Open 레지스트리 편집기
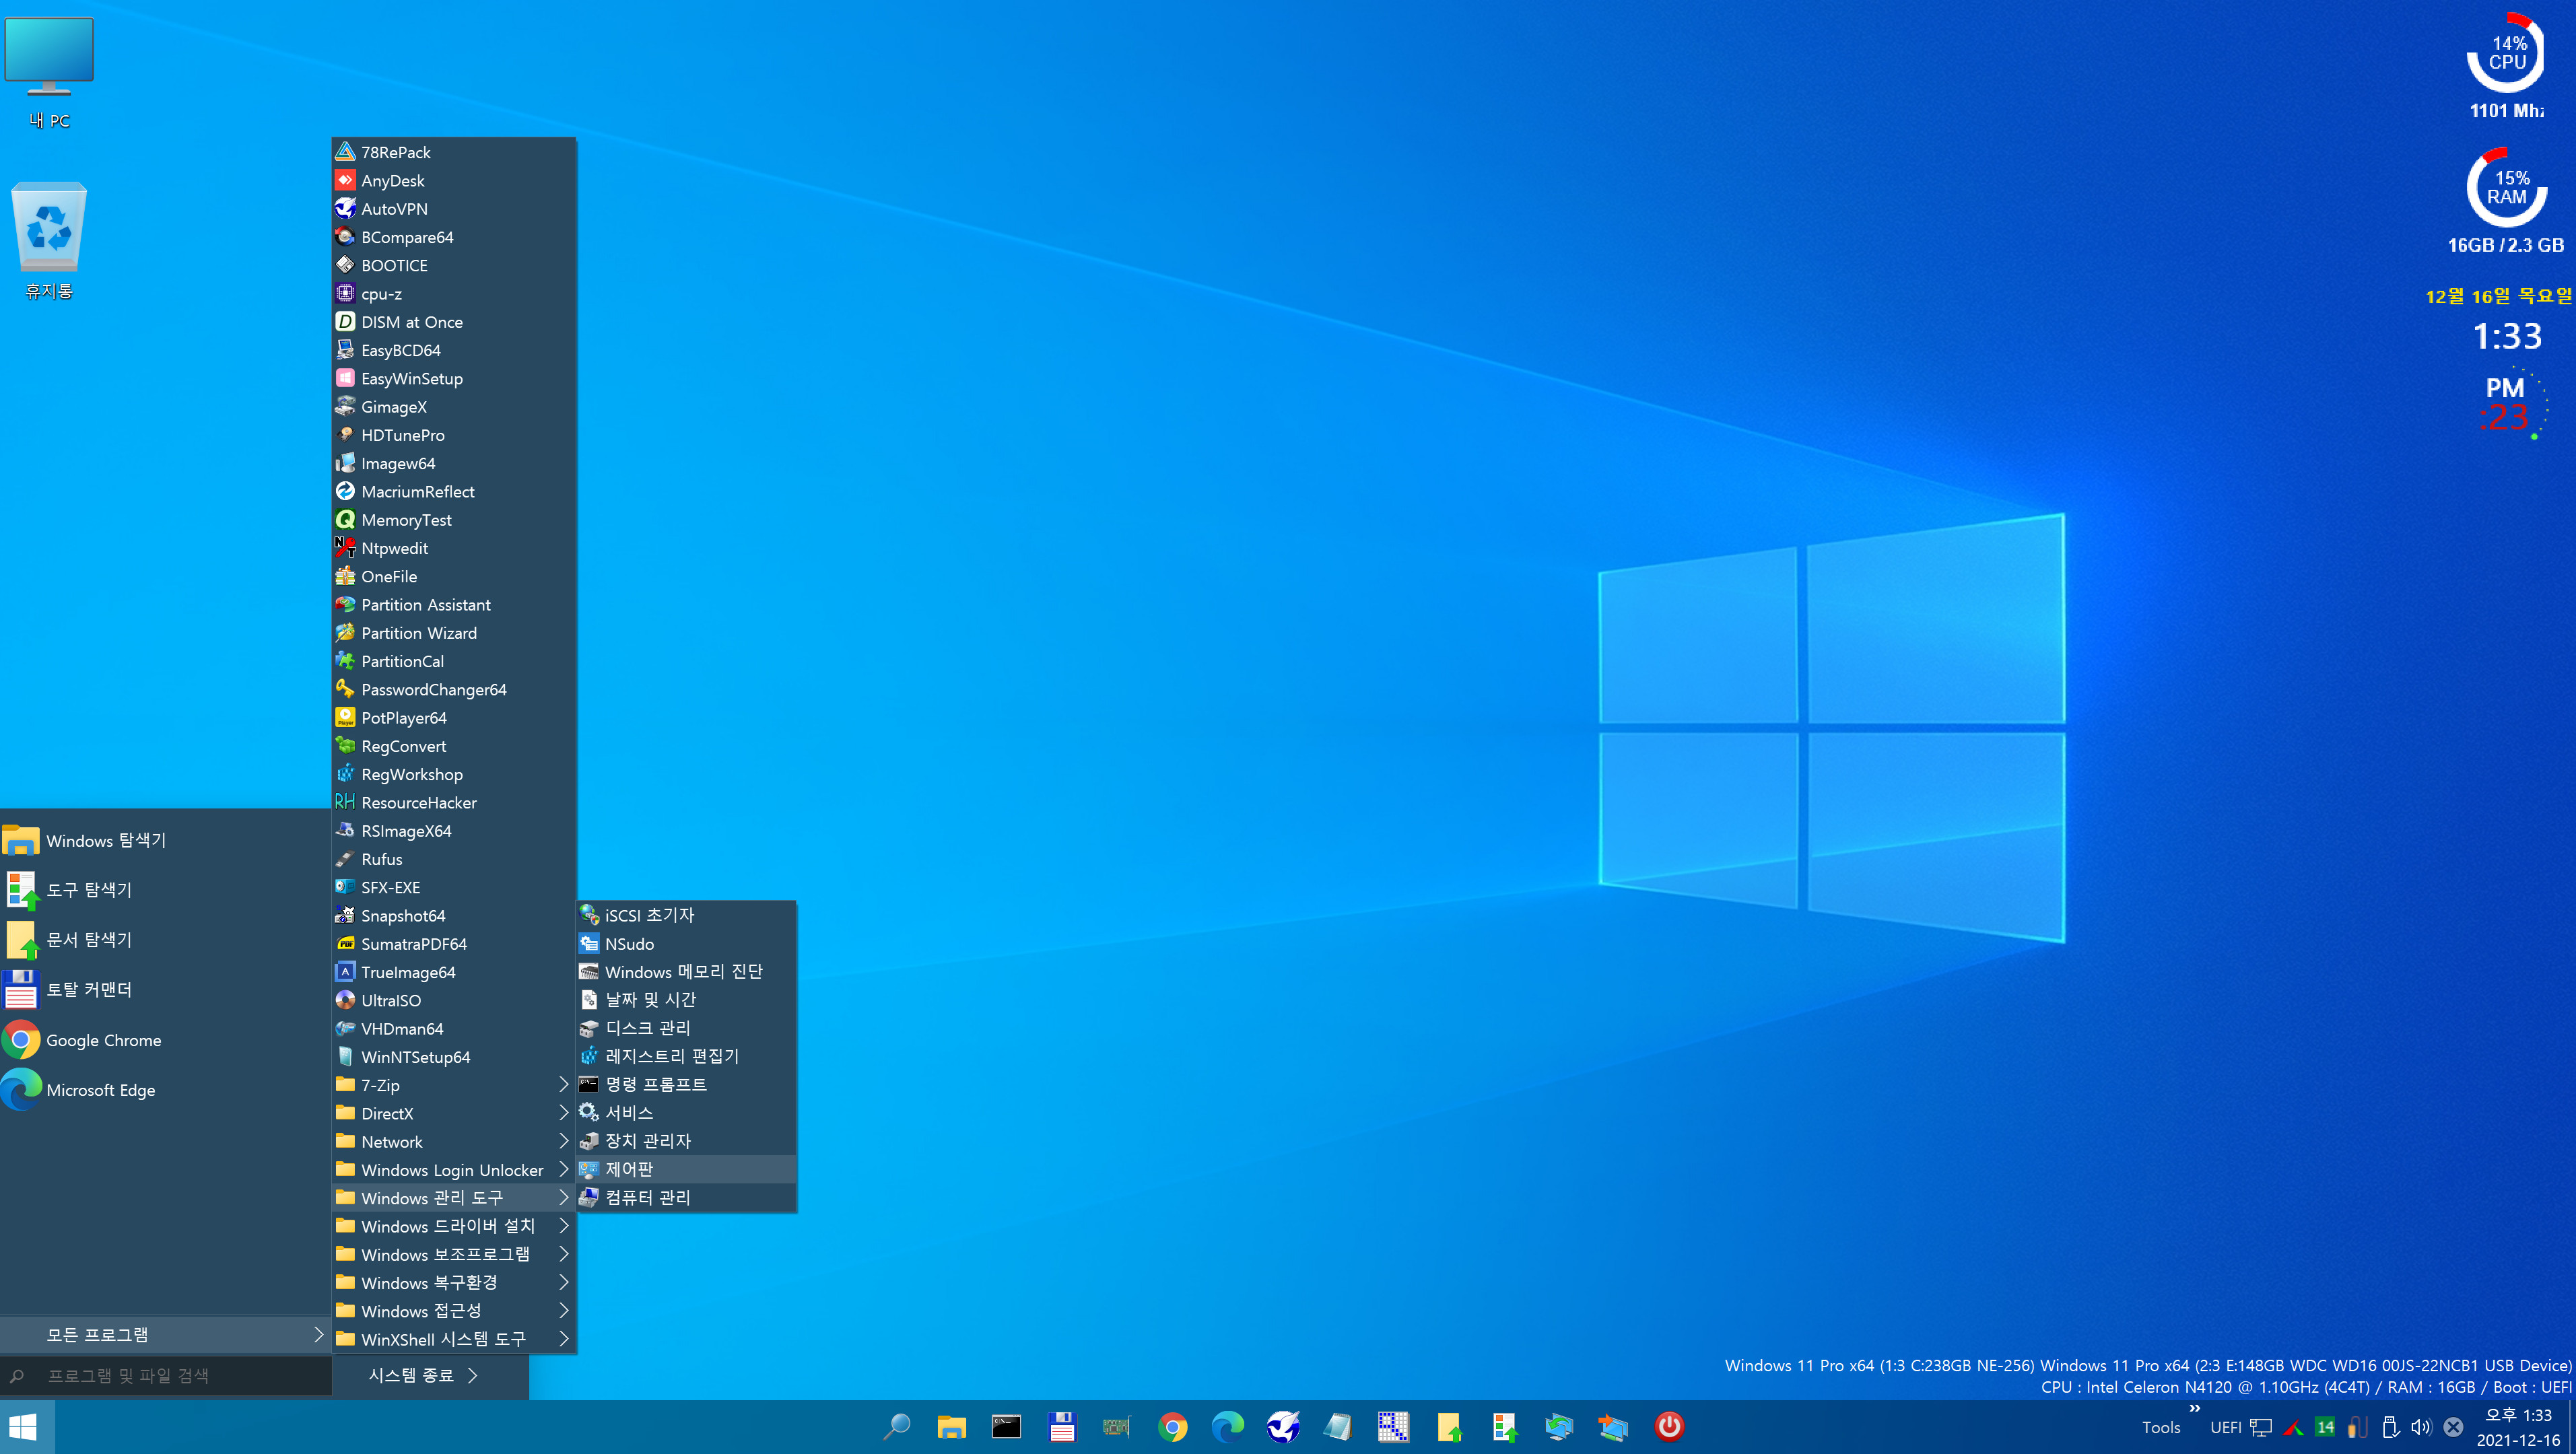 [686, 1056]
